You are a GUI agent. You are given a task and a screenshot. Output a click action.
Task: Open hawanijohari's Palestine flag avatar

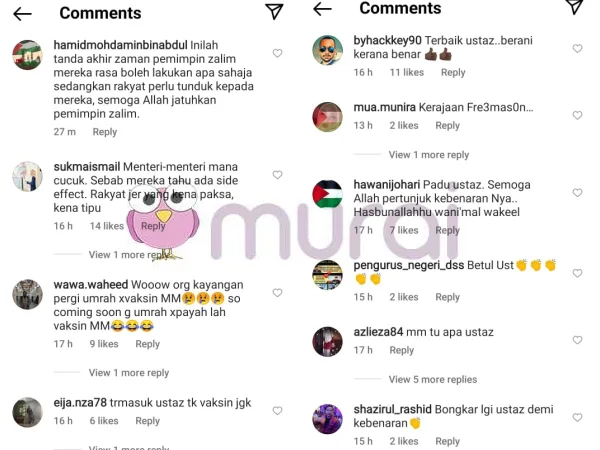coord(328,194)
